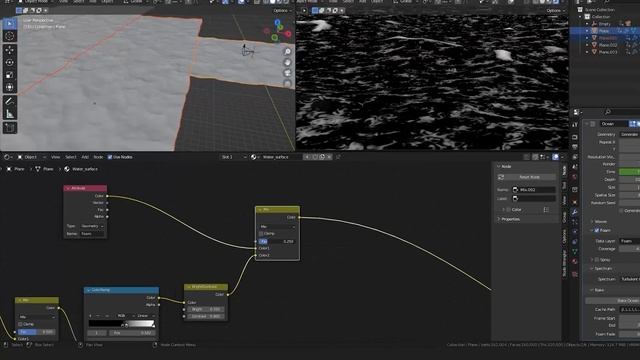
Task: Toggle Foam checkbox in Ocean modifier
Action: 597,231
